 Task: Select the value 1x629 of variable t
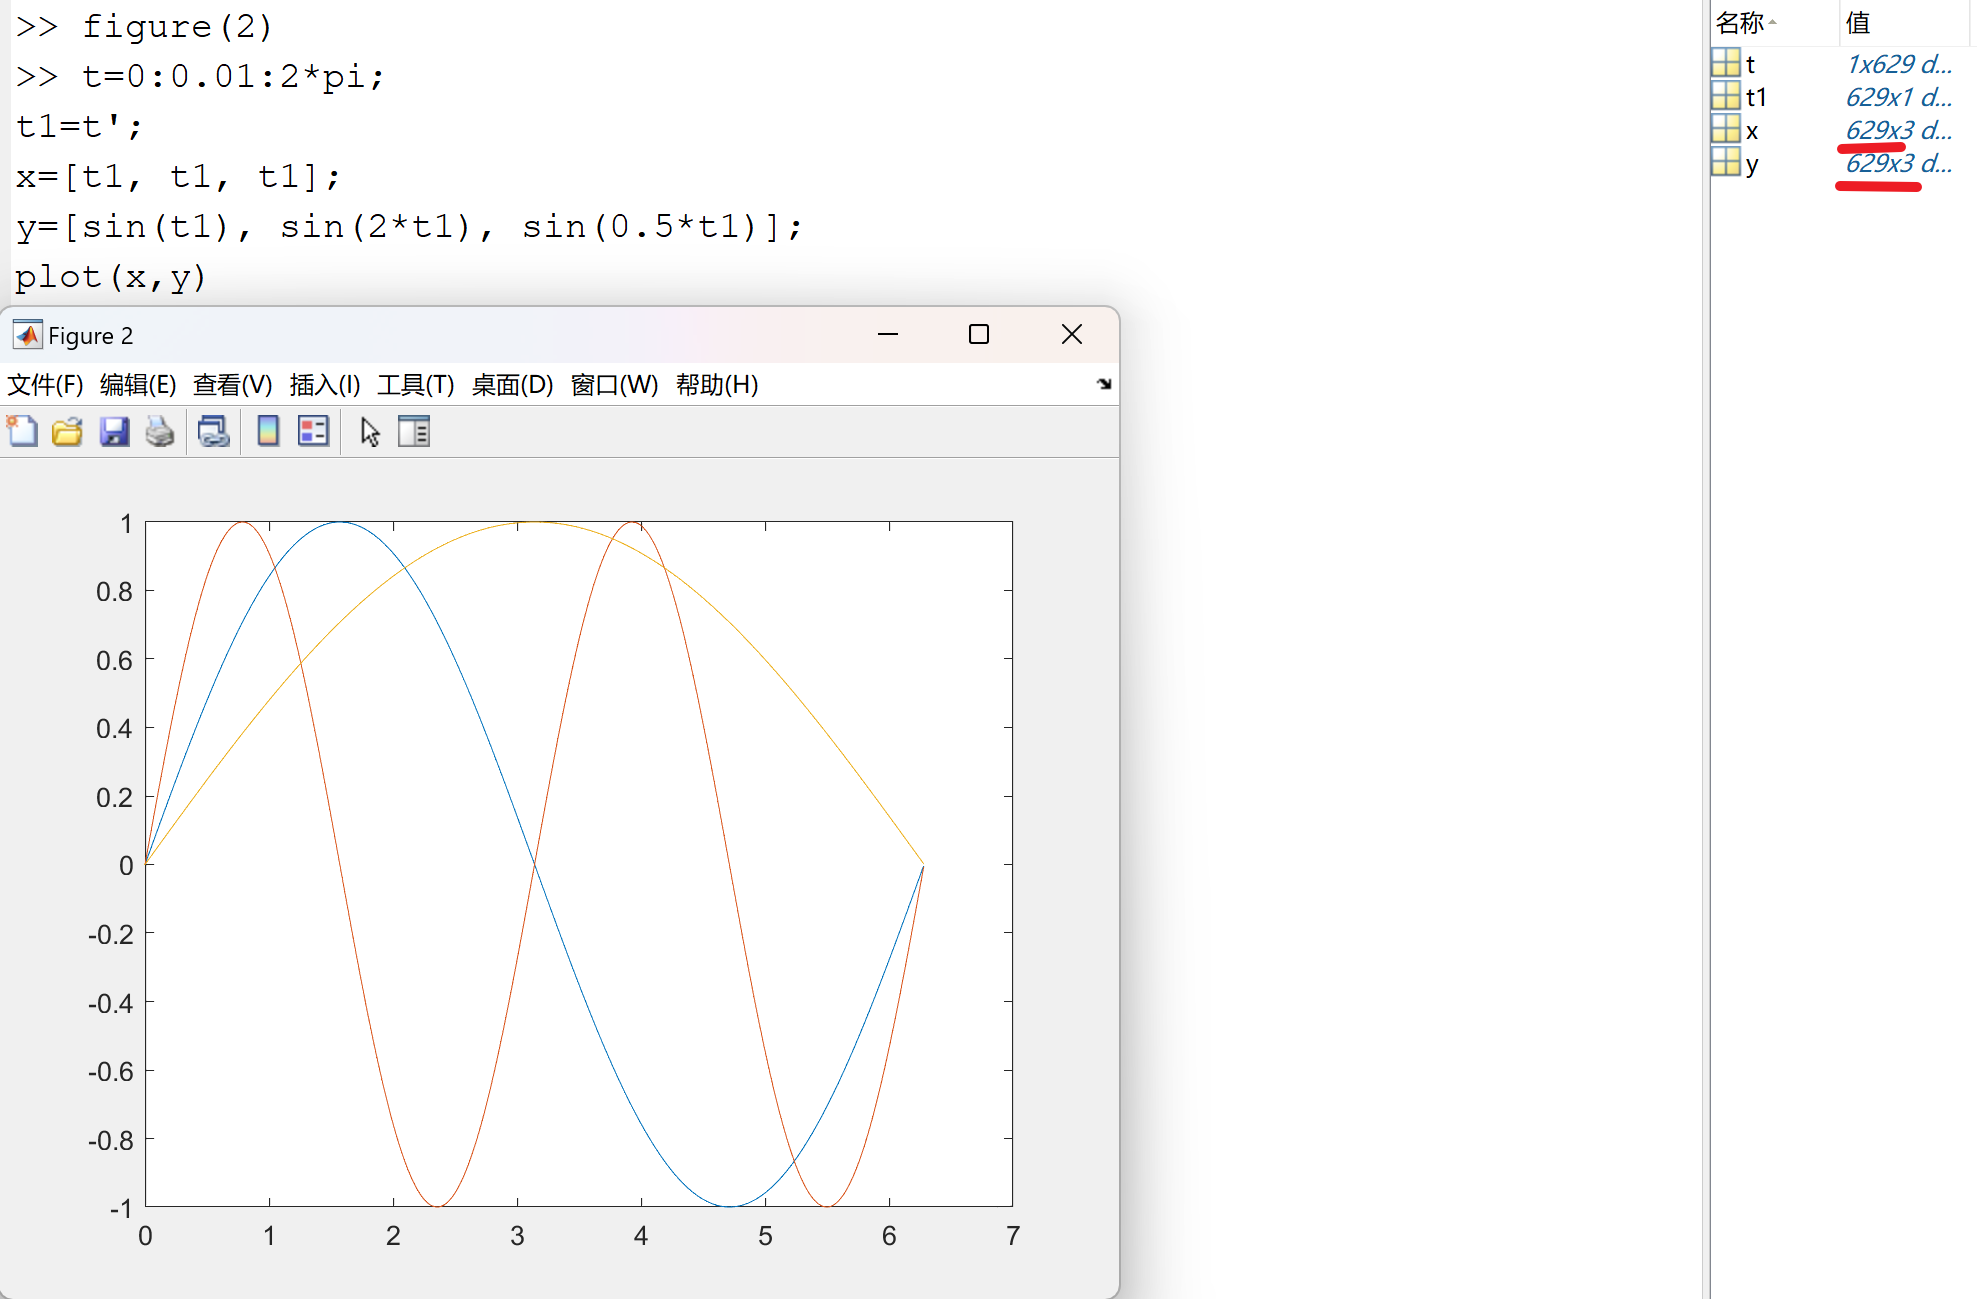[x=1898, y=64]
